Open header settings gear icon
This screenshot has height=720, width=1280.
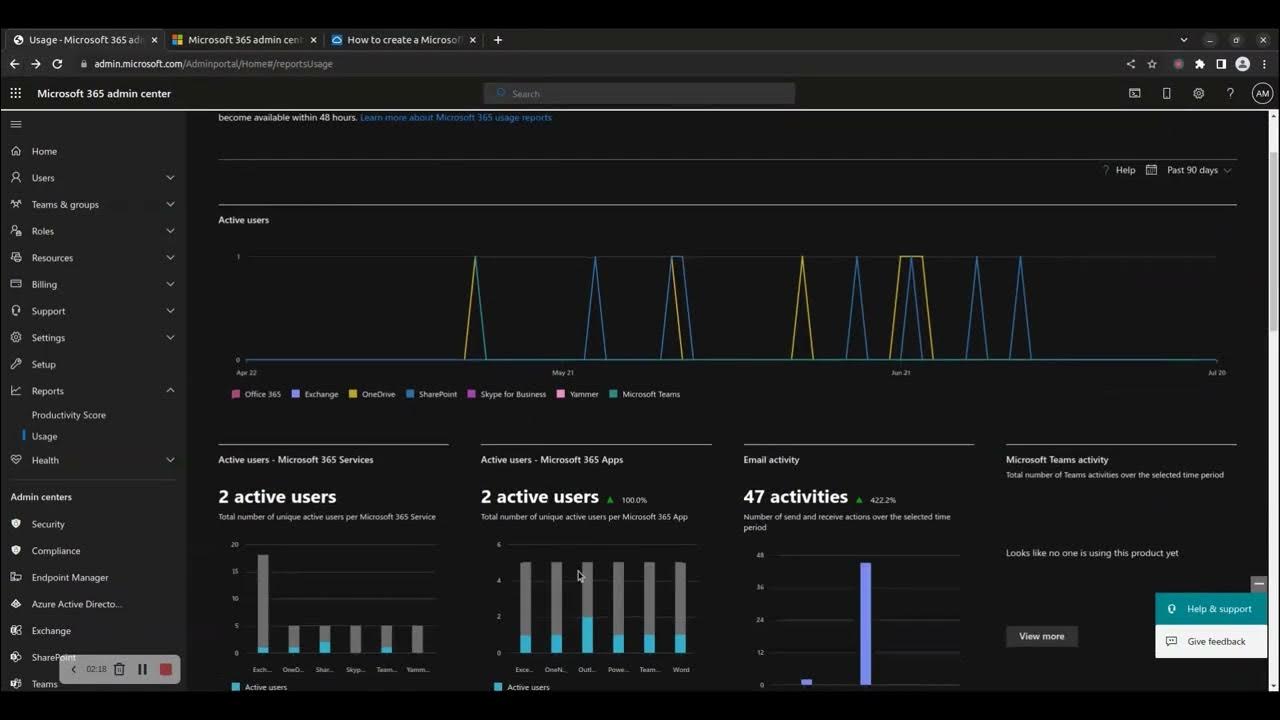click(x=1198, y=93)
